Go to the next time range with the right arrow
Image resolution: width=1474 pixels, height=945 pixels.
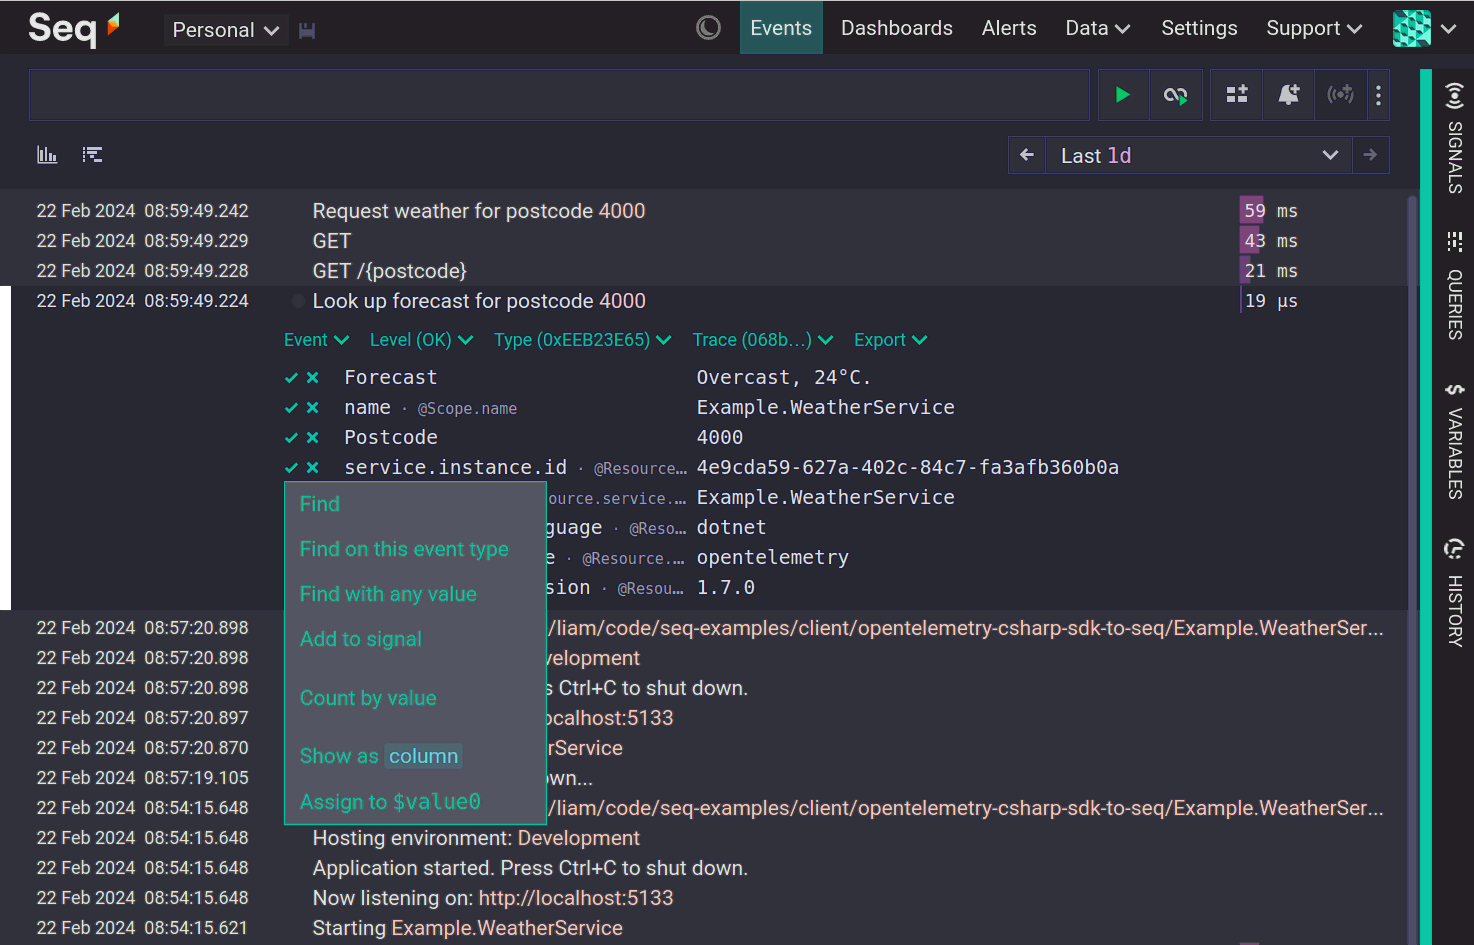[x=1371, y=155]
